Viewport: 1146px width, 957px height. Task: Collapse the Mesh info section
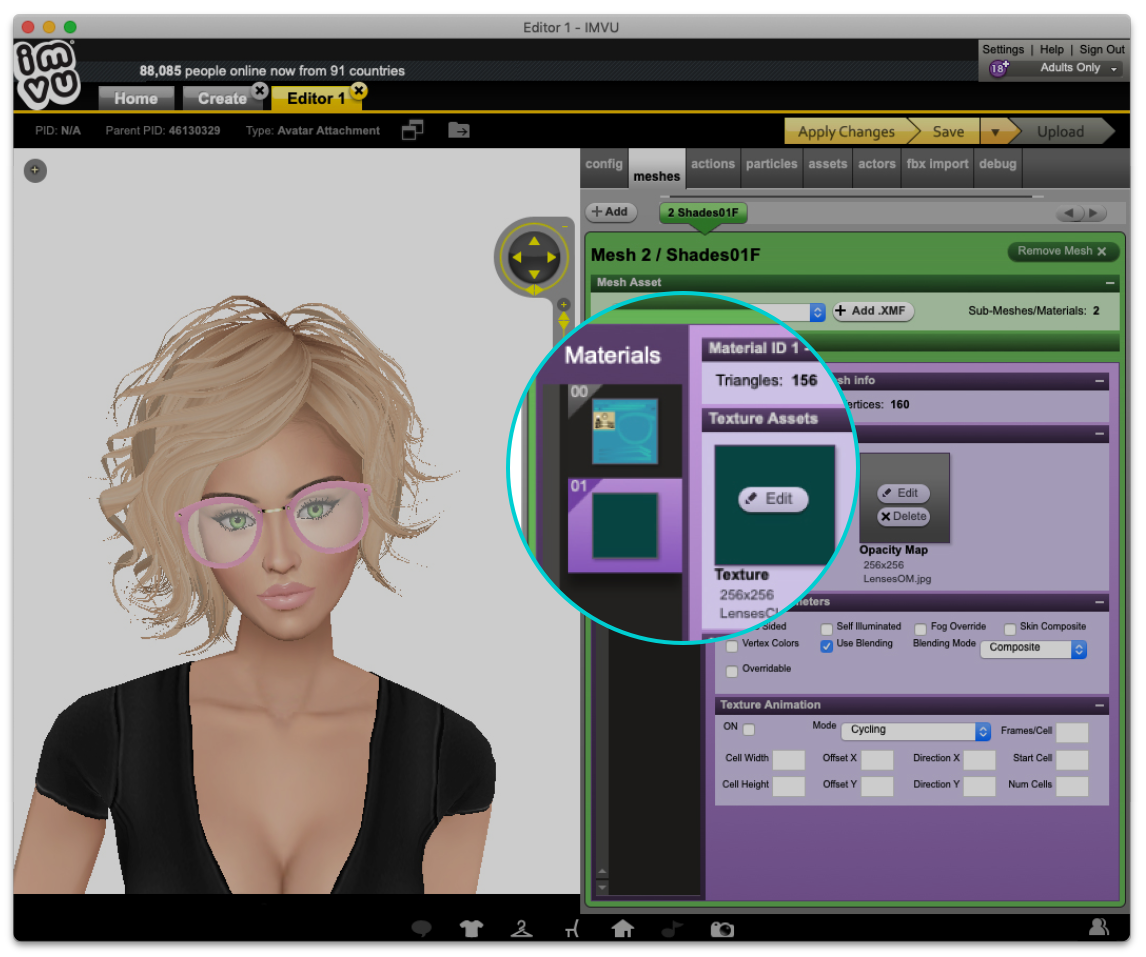(1099, 381)
